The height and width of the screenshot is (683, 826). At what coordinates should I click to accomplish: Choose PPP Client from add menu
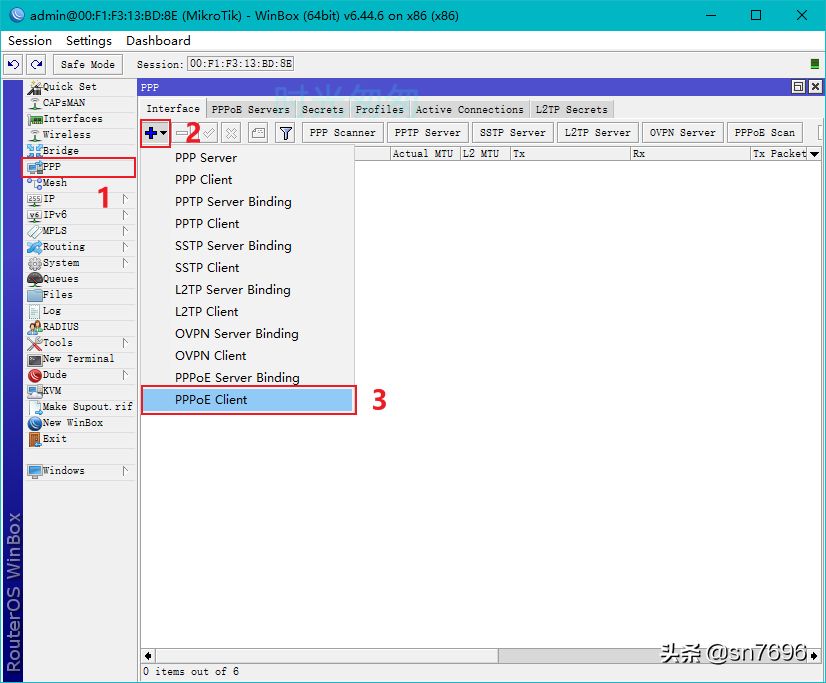click(x=248, y=180)
